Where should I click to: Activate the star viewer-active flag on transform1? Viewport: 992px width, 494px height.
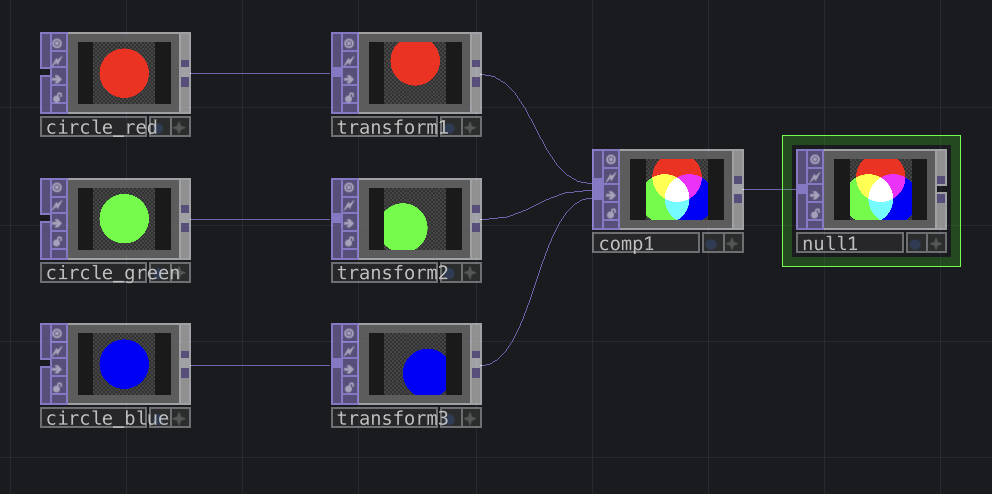[471, 127]
